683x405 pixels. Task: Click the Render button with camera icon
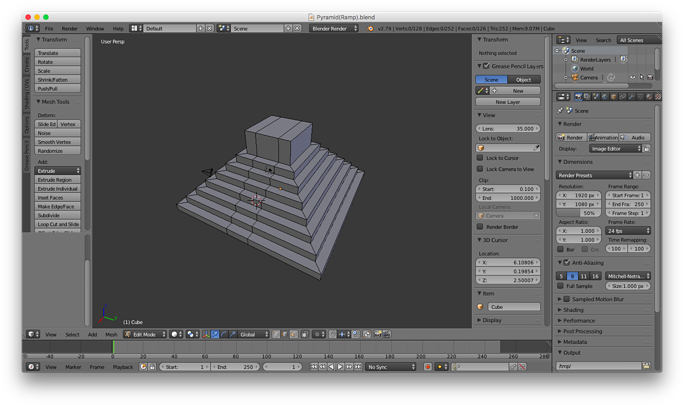point(572,137)
